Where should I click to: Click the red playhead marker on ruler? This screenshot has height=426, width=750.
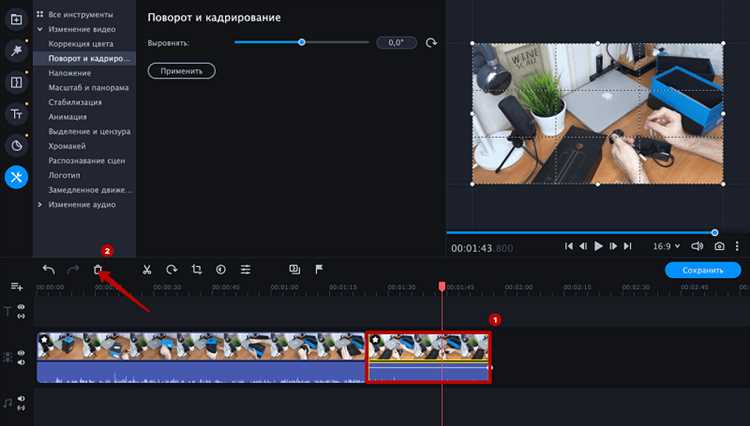[442, 286]
